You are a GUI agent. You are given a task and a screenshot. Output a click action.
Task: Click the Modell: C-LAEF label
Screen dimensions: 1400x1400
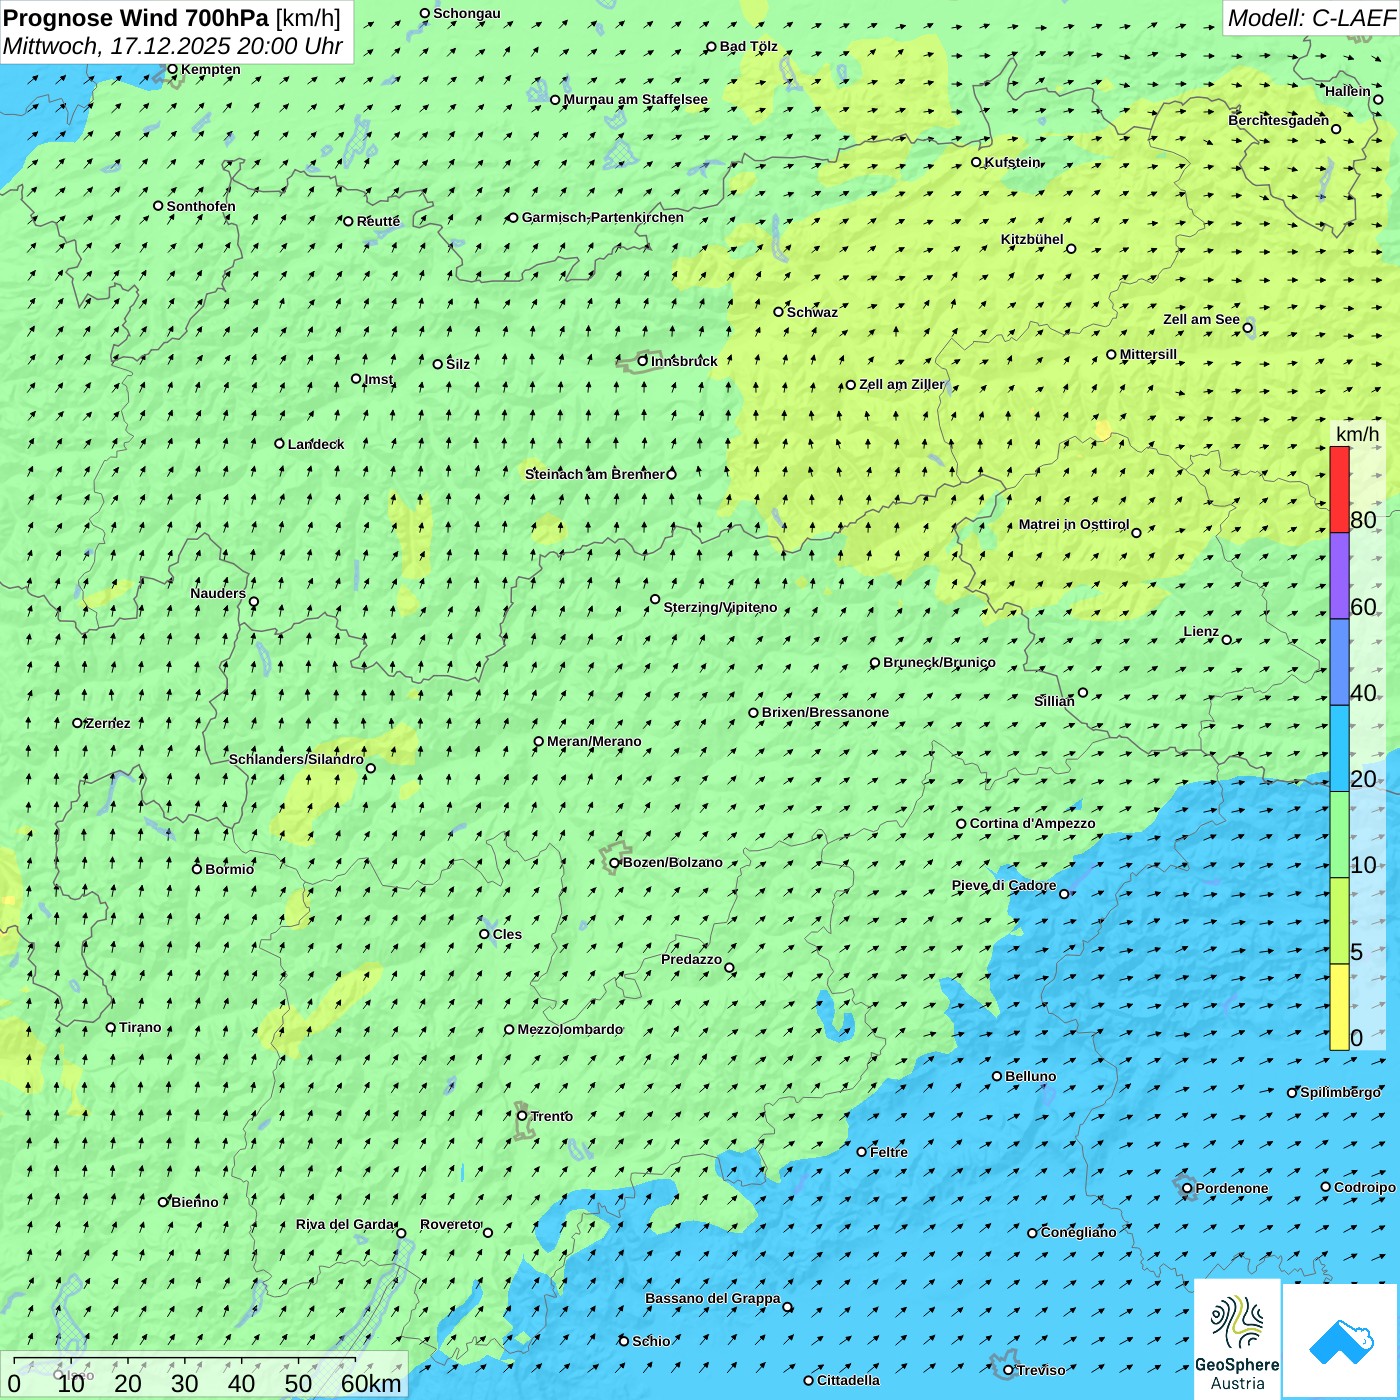[1310, 18]
